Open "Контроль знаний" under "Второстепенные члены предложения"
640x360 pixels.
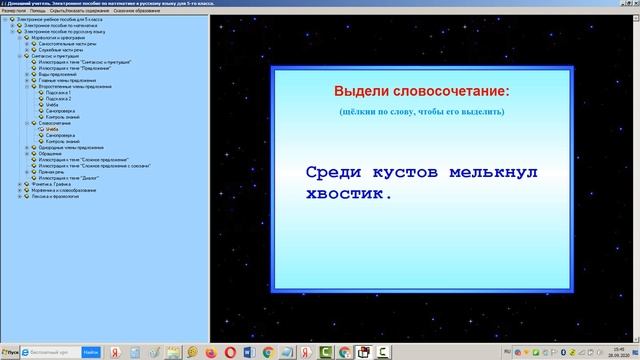click(x=63, y=117)
